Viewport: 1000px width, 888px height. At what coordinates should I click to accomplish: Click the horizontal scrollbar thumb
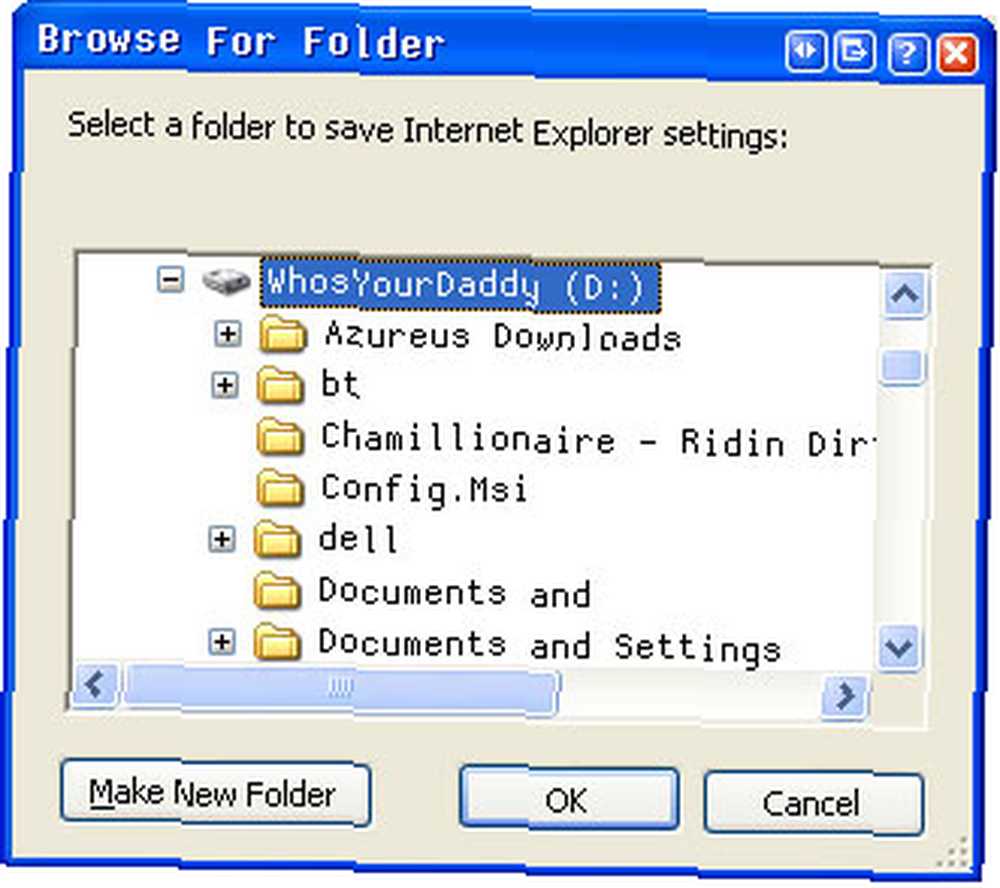[x=342, y=688]
